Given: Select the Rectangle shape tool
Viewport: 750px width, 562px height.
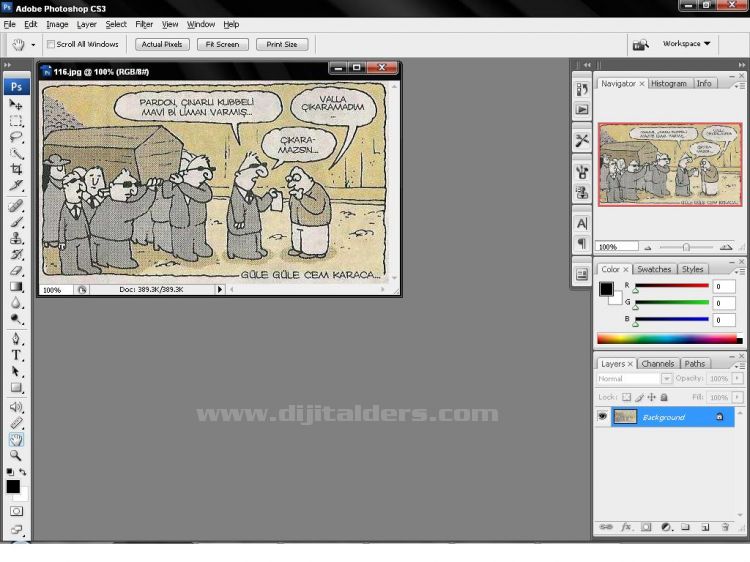Looking at the screenshot, I should pos(16,387).
